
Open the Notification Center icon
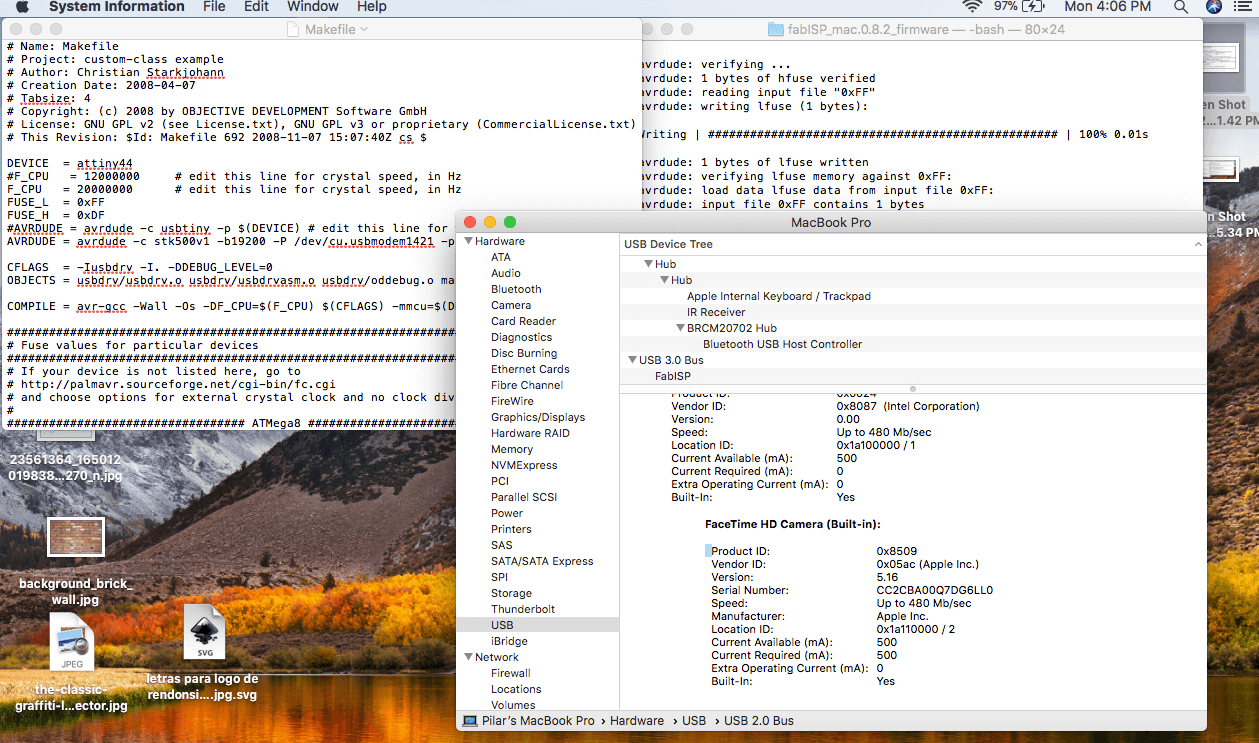pyautogui.click(x=1243, y=7)
